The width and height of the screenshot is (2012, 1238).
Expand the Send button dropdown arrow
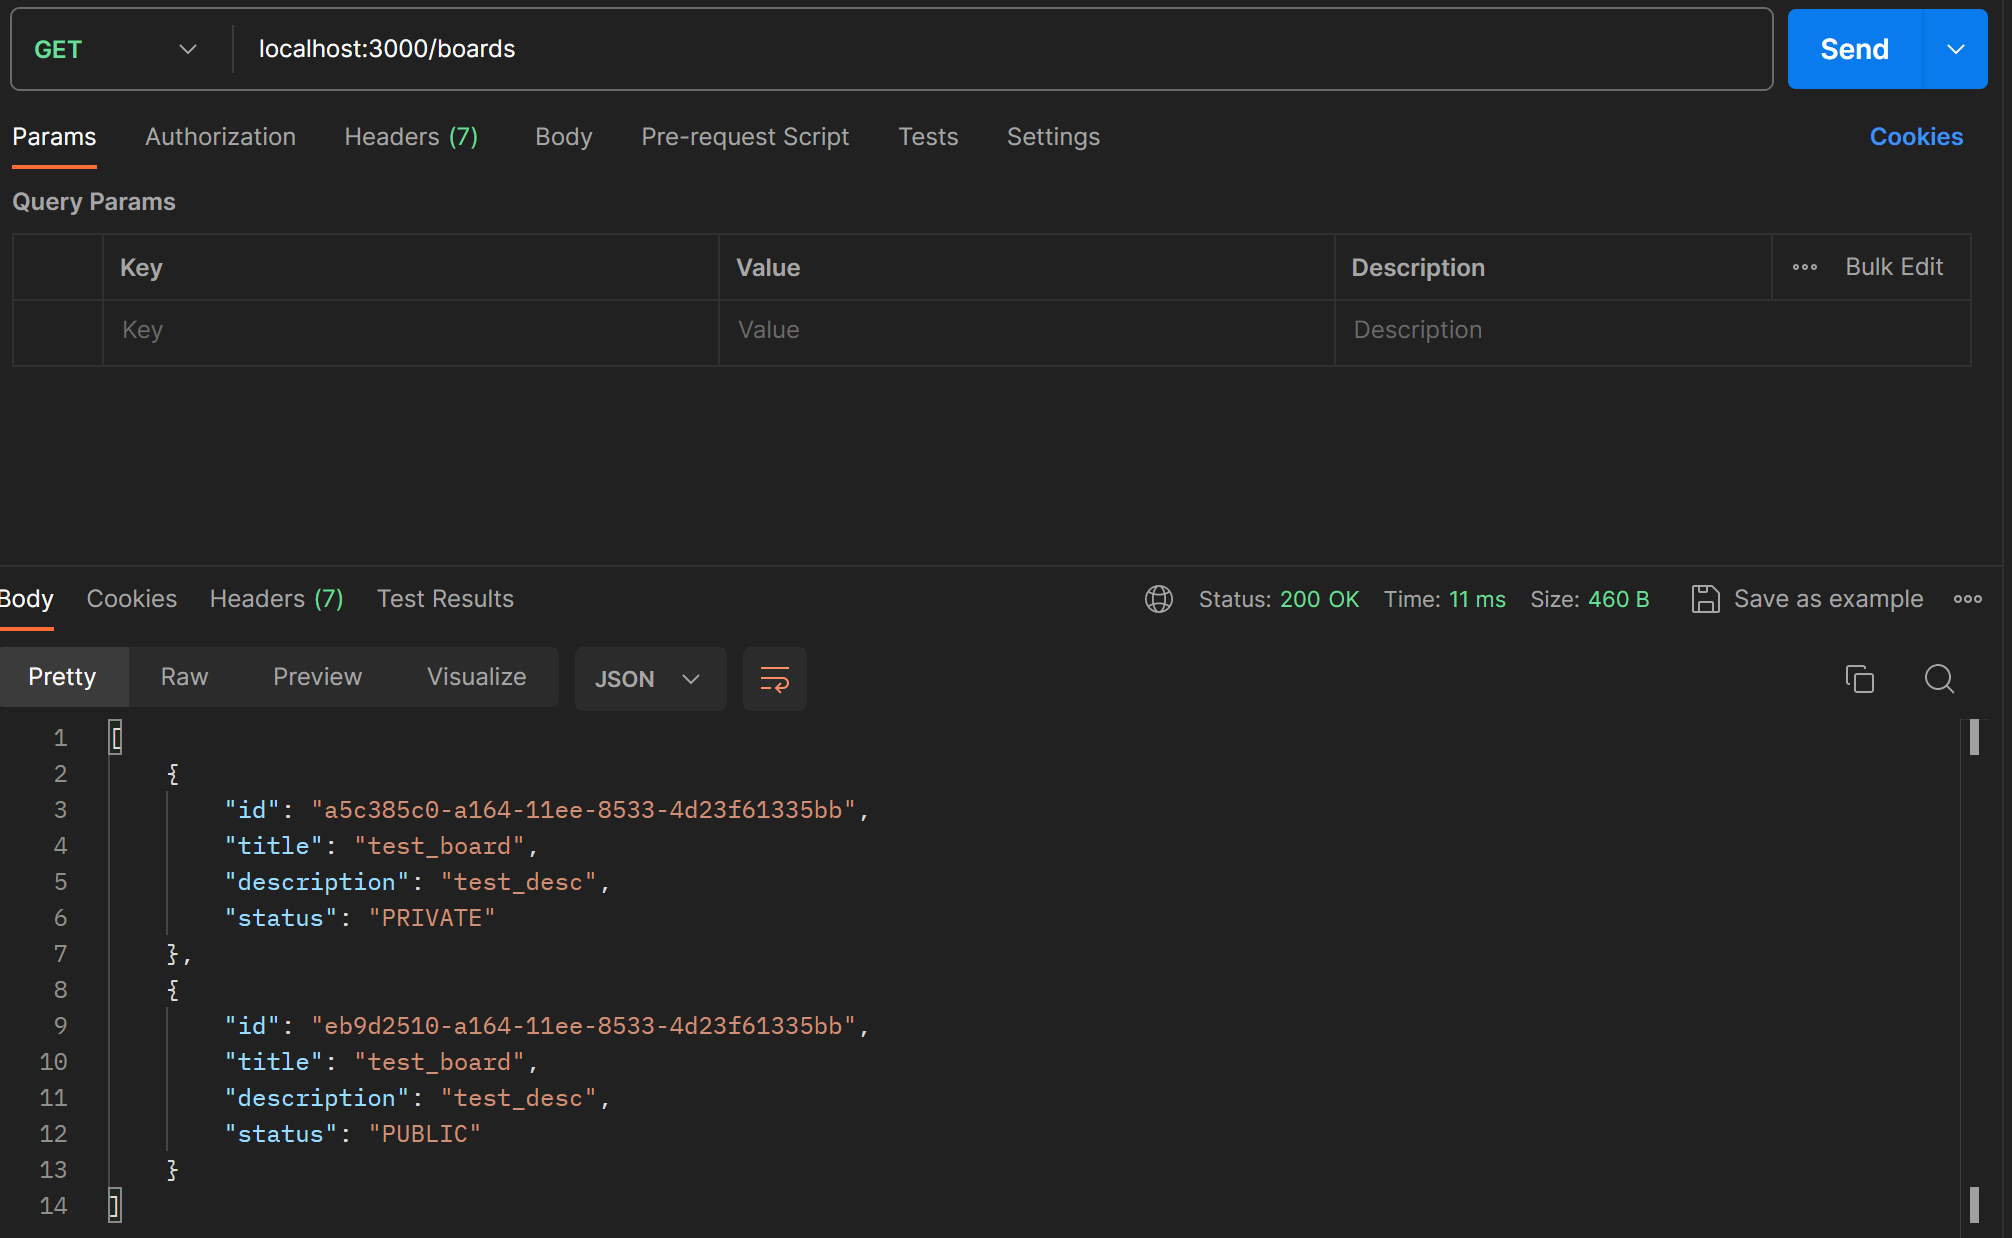pos(1955,49)
